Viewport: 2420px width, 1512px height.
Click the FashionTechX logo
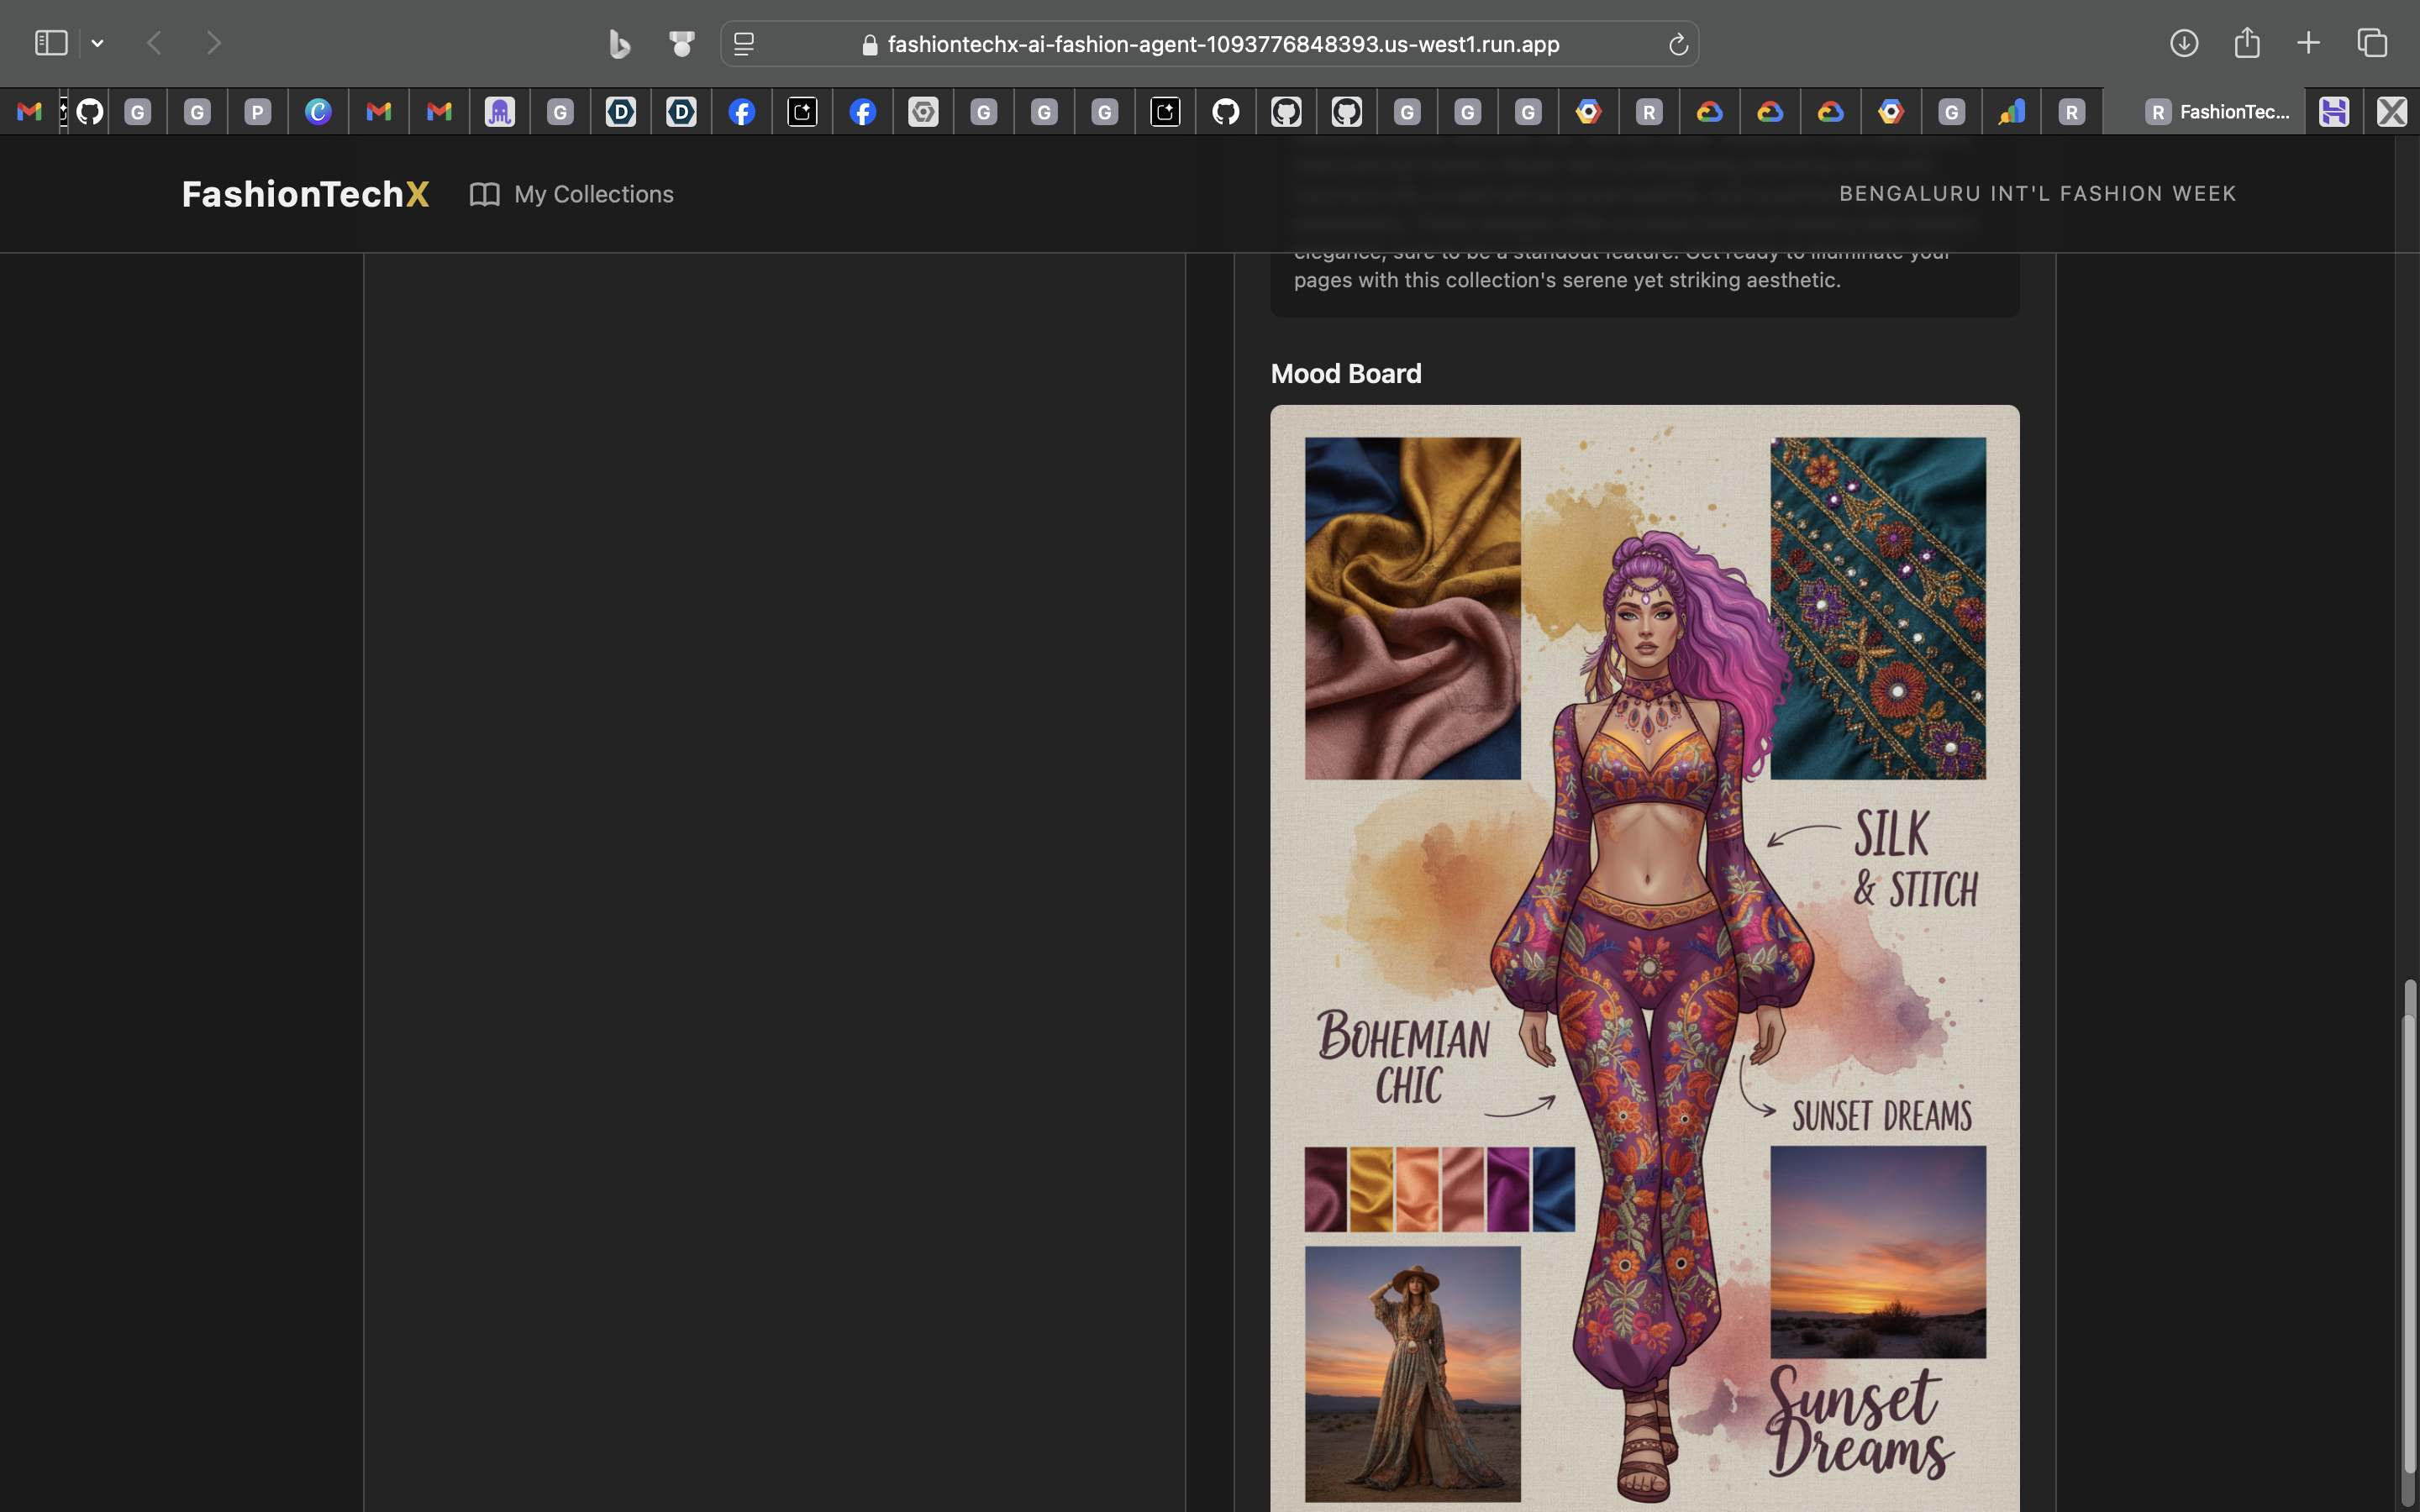click(305, 194)
